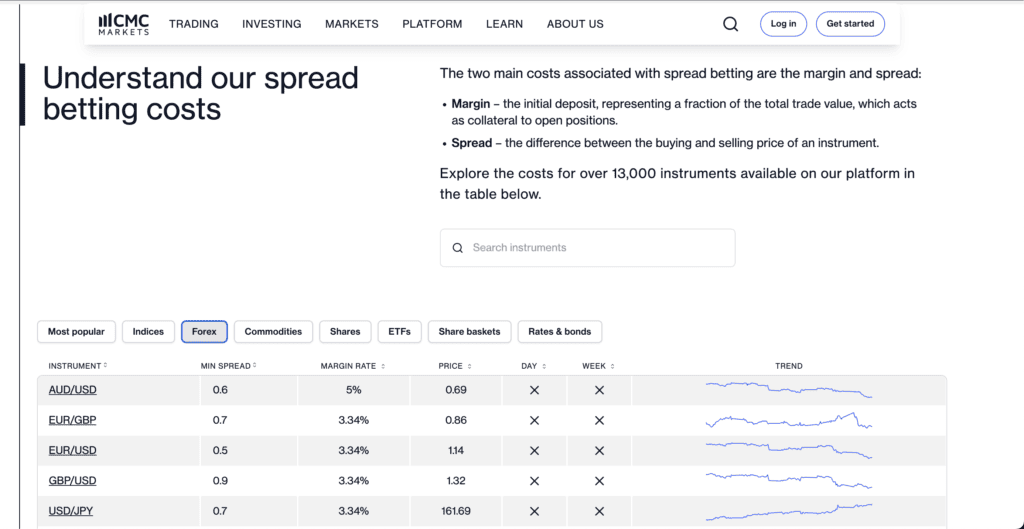1024x529 pixels.
Task: Open the GBP/USD instrument link
Action: click(x=72, y=481)
